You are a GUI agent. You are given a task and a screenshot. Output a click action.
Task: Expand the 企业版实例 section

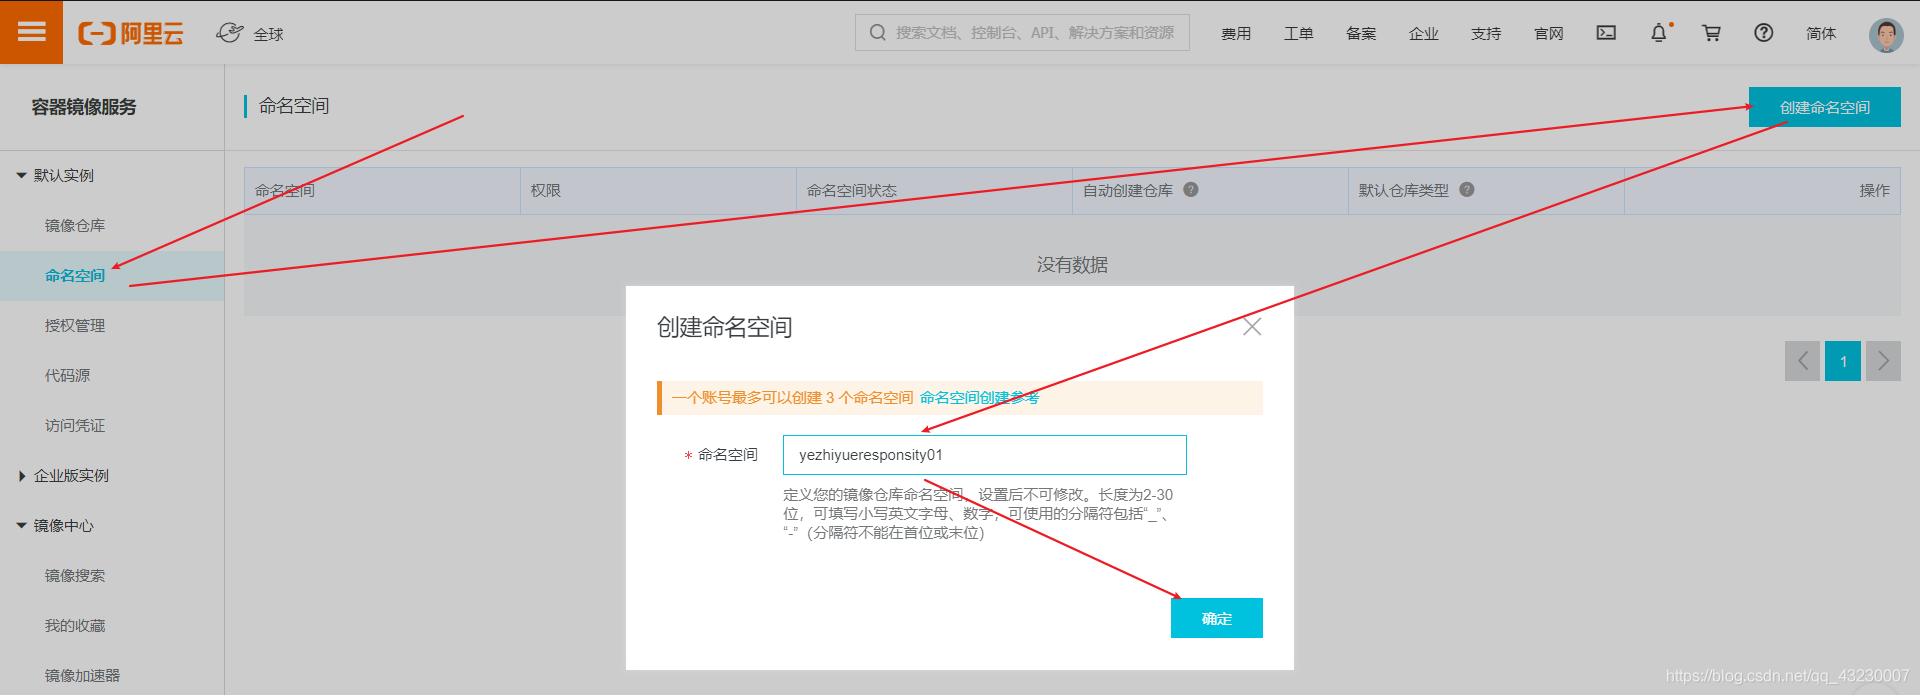63,475
